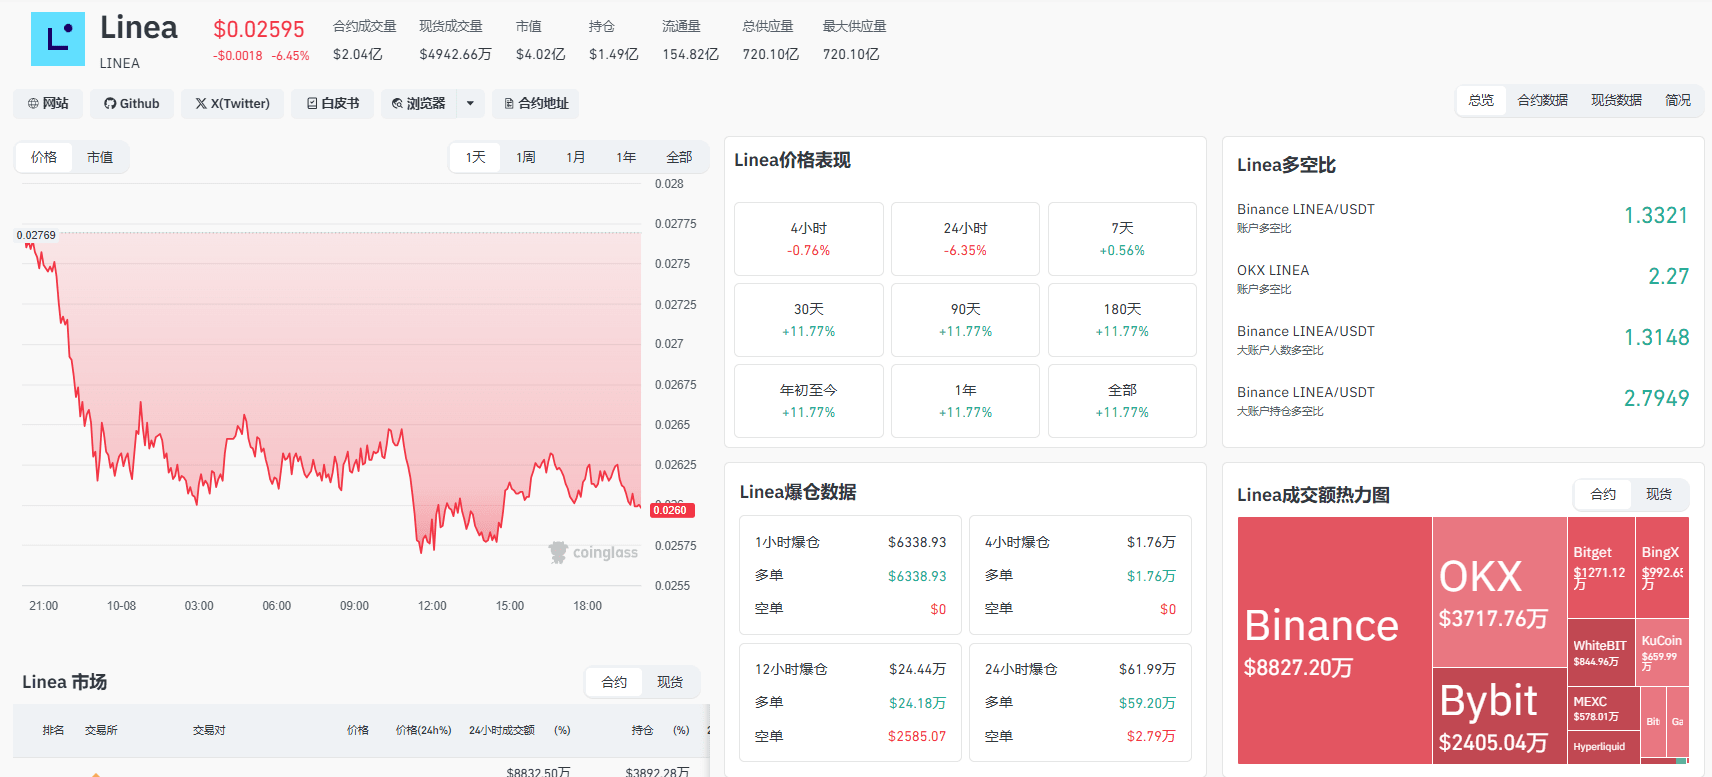
Task: Click the MEXC heatmap tile
Action: [1604, 708]
